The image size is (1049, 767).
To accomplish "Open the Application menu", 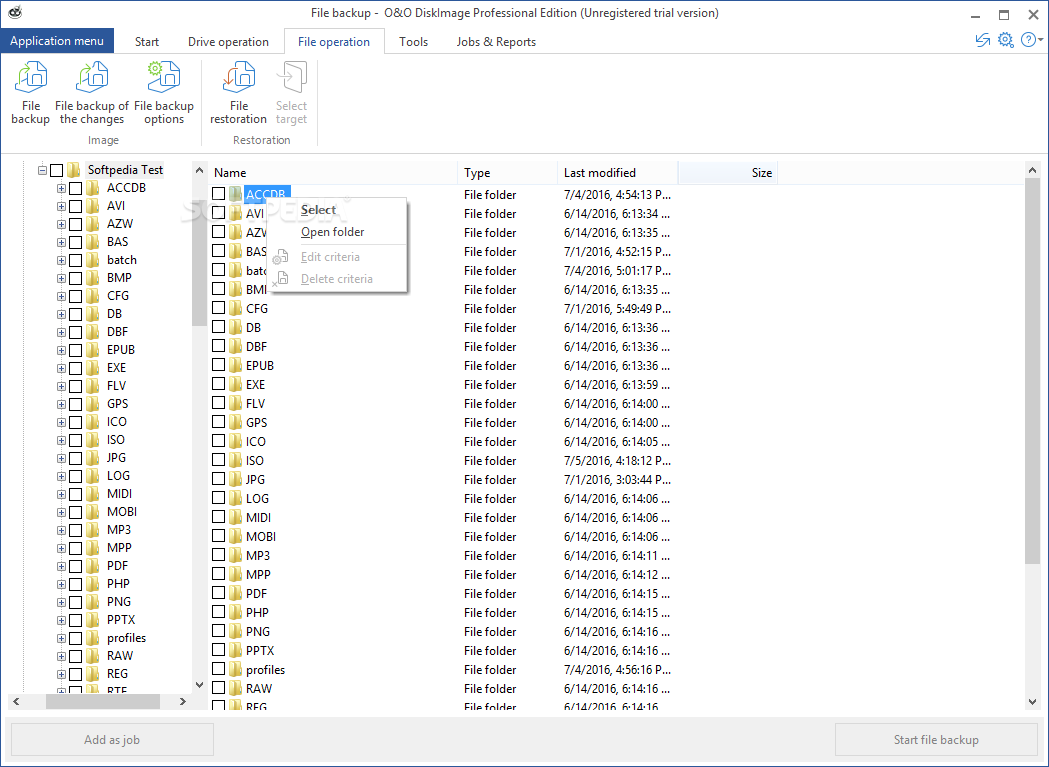I will tap(57, 41).
